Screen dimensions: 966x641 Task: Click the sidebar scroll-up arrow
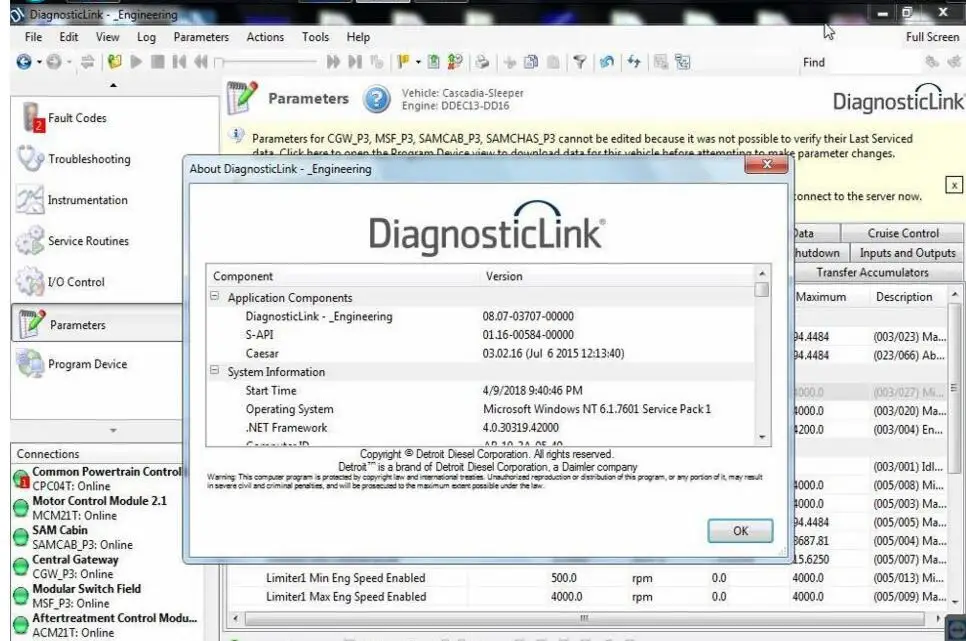point(113,85)
